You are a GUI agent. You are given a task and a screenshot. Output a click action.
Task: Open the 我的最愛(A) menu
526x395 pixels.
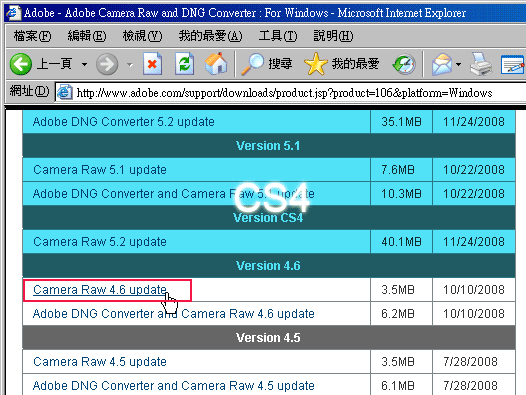click(210, 36)
